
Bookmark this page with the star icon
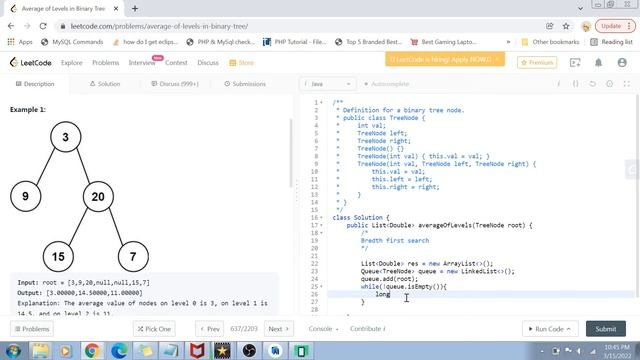tap(566, 26)
